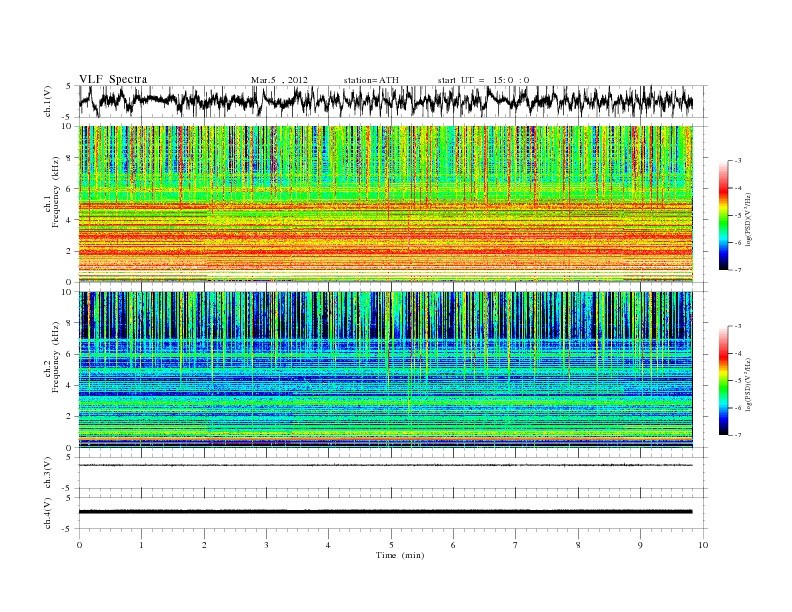The height and width of the screenshot is (612, 792).
Task: Click time axis tick label "0"
Action: pos(79,545)
